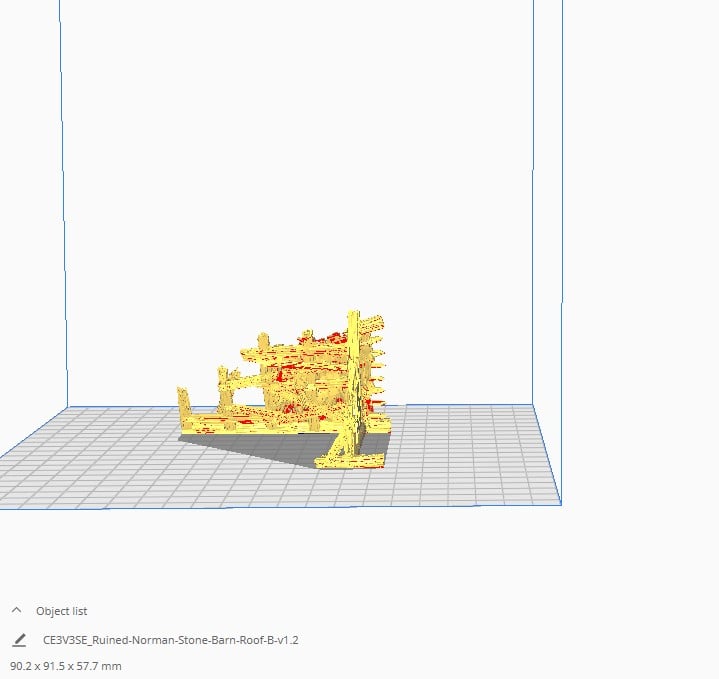Click the 90.2 x 91.5 x 57.7 mm dimensions text
The height and width of the screenshot is (679, 719).
click(66, 666)
